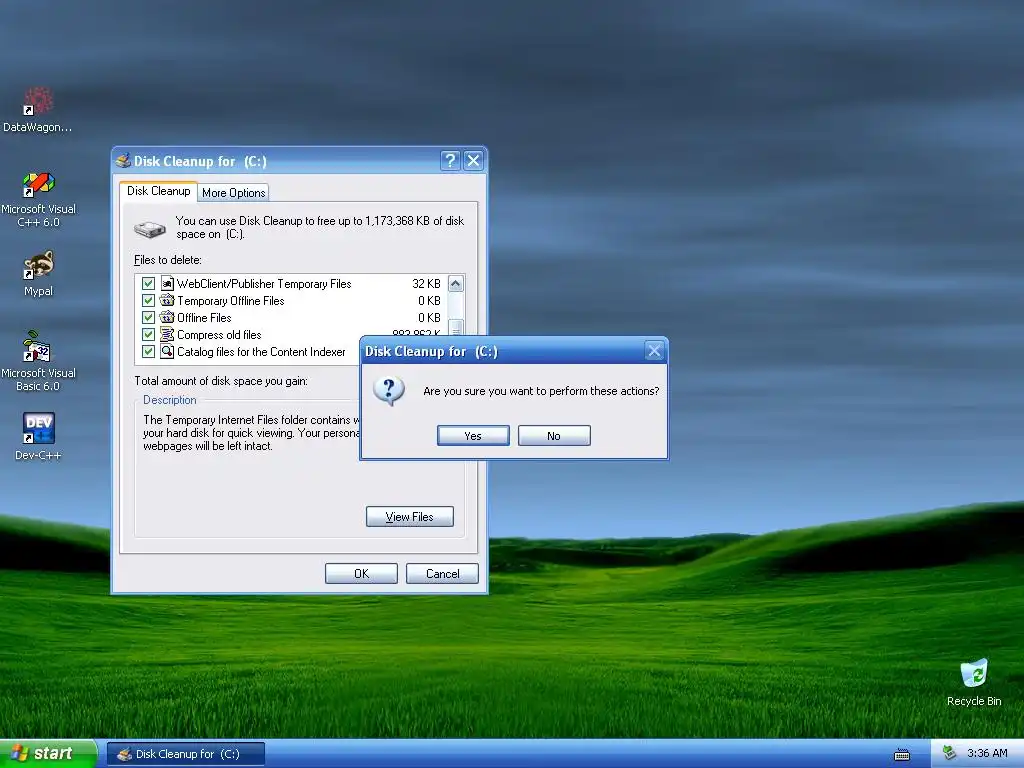
Task: Select the Temporary Offline Files row text
Action: point(231,300)
